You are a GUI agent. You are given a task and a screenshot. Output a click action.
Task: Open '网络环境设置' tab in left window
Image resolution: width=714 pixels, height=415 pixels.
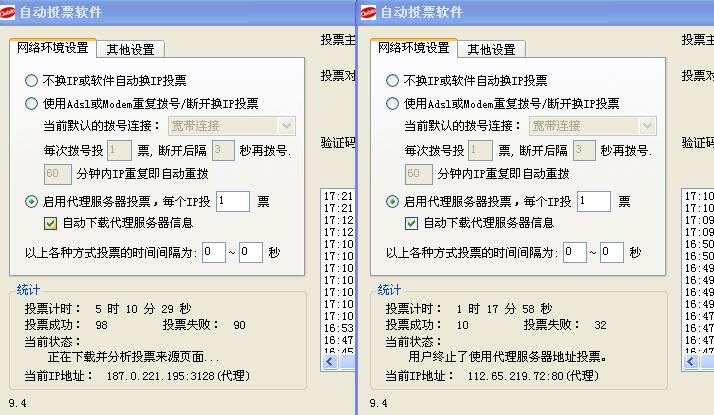point(53,48)
